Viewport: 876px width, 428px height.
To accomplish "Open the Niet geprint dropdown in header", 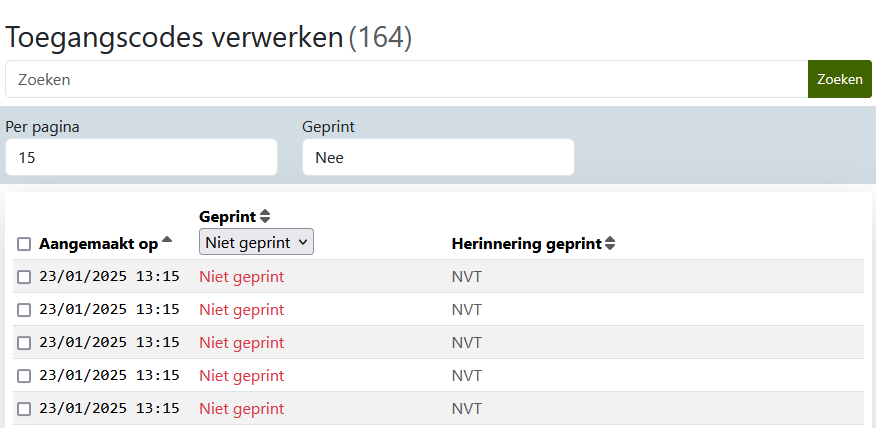I will click(x=257, y=241).
